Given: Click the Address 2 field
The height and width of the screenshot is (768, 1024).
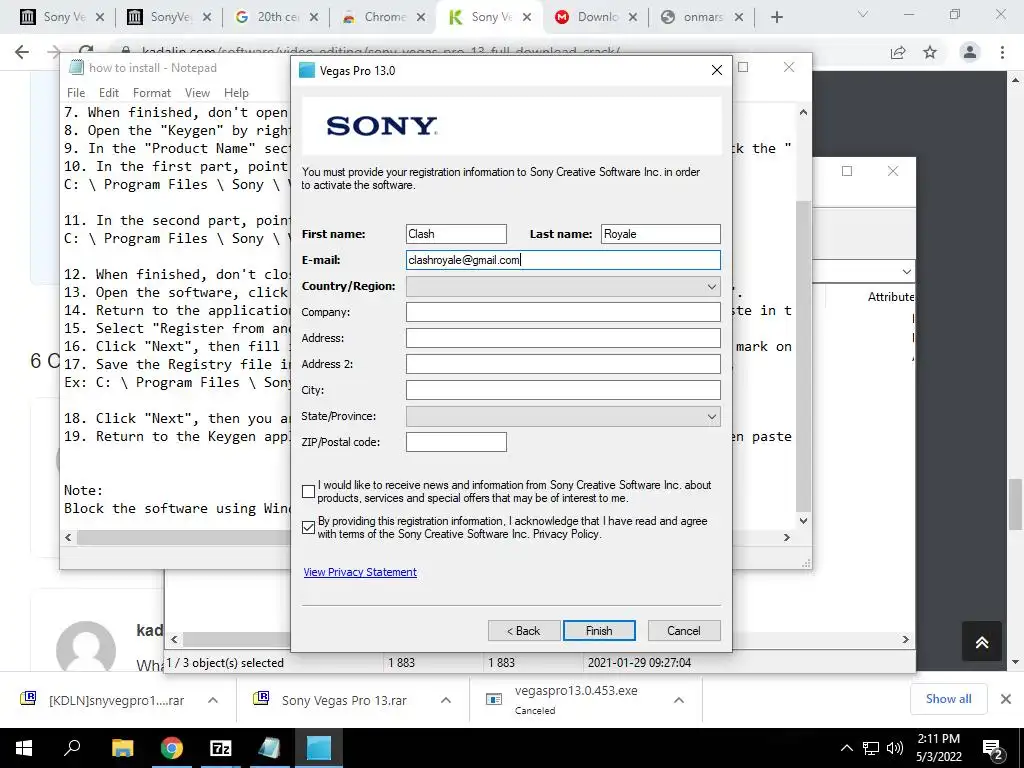Looking at the screenshot, I should click(x=563, y=364).
